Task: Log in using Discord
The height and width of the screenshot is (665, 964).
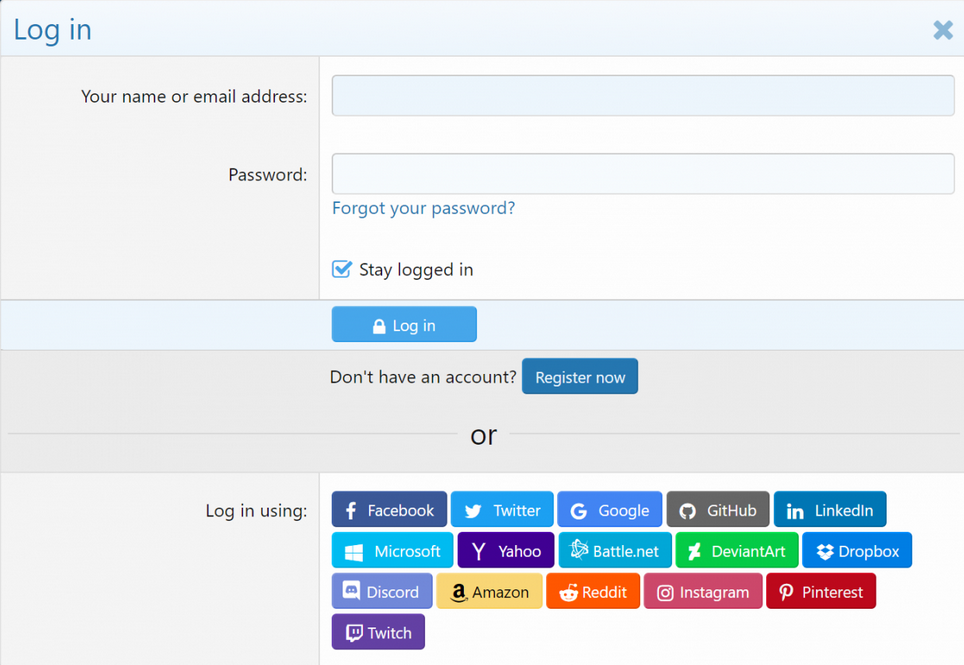Action: tap(382, 592)
